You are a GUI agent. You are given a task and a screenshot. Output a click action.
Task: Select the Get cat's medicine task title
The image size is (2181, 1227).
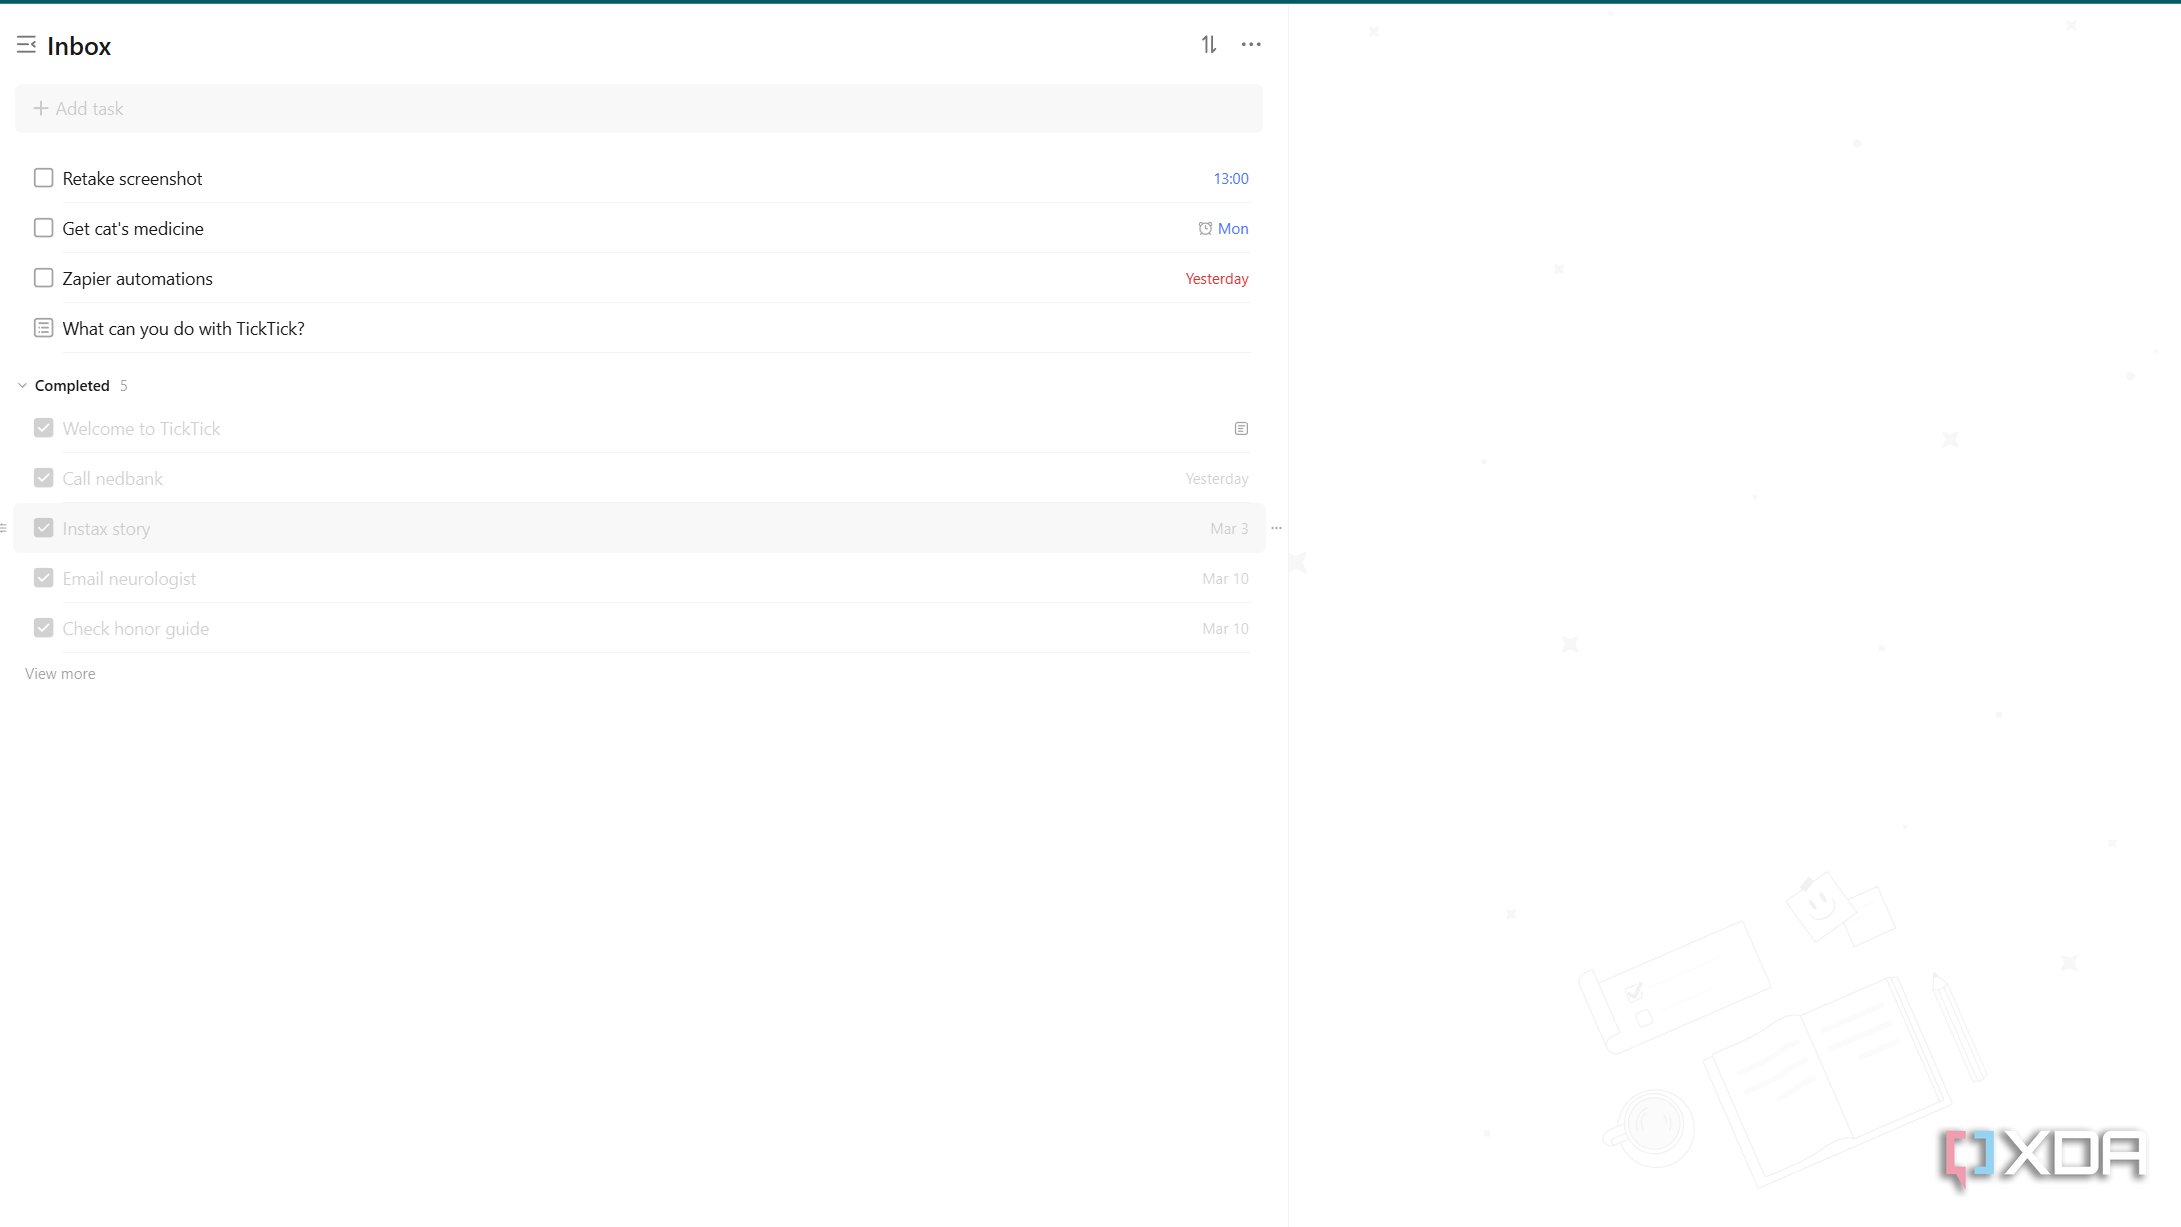point(133,228)
